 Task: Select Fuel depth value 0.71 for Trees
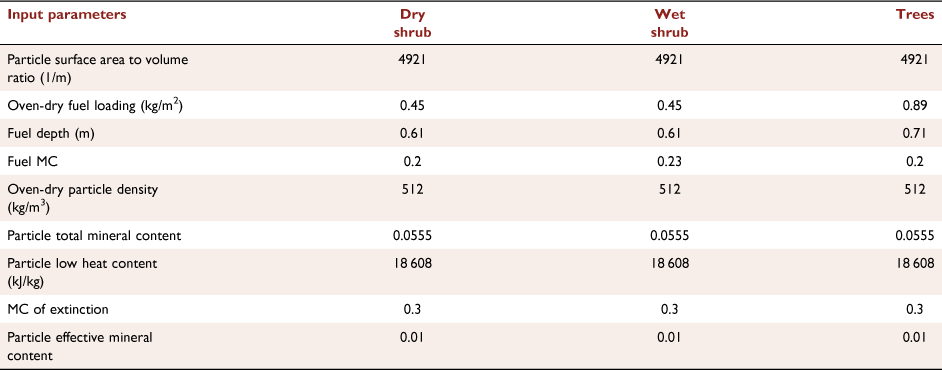pos(923,133)
